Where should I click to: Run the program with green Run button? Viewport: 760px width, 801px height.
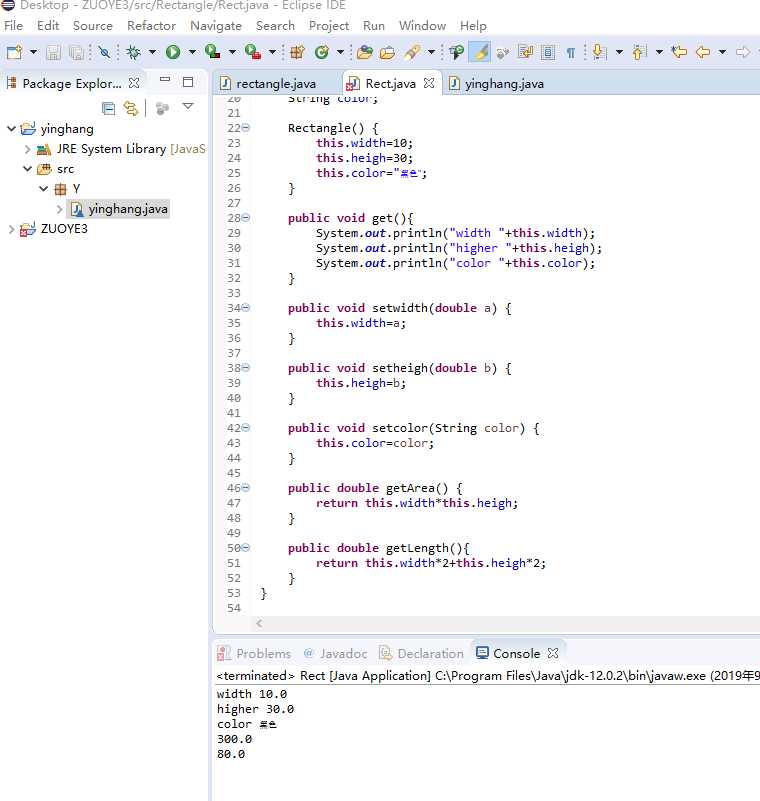(173, 52)
